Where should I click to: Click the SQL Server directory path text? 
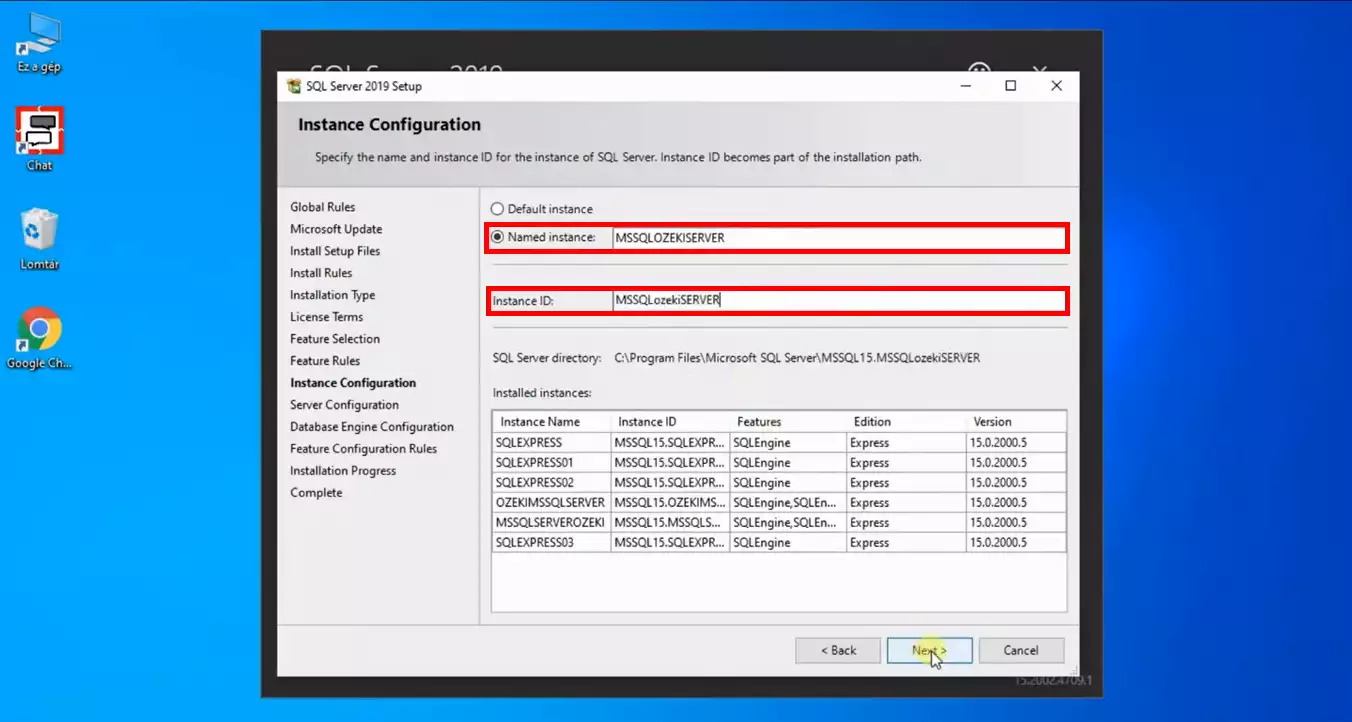point(797,357)
